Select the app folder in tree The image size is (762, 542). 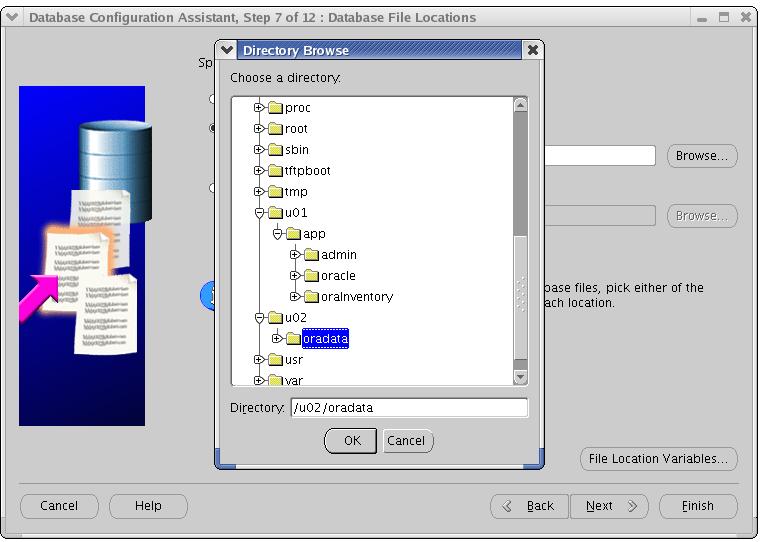tap(314, 234)
